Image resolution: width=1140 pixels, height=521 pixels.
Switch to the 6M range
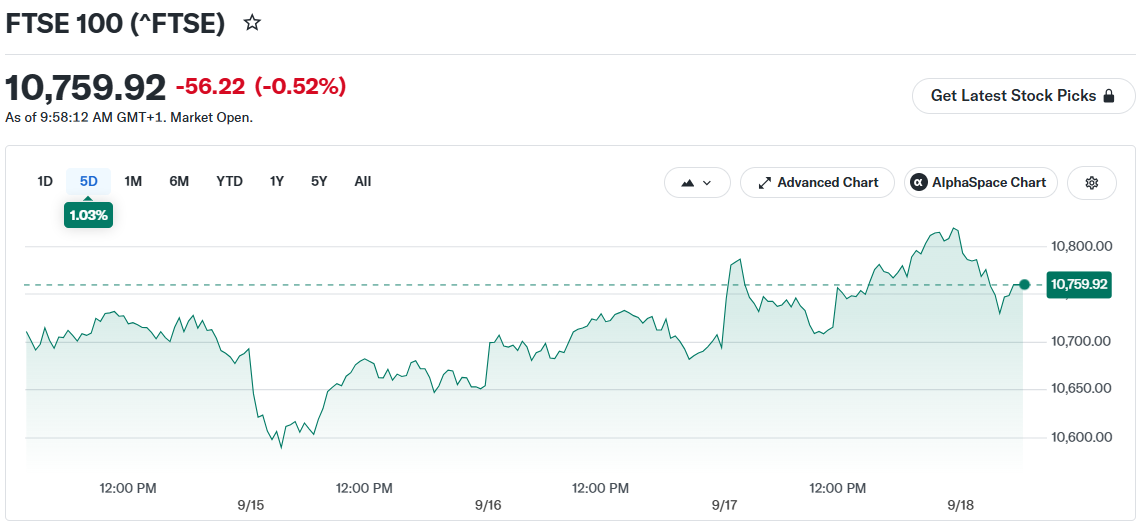click(179, 182)
